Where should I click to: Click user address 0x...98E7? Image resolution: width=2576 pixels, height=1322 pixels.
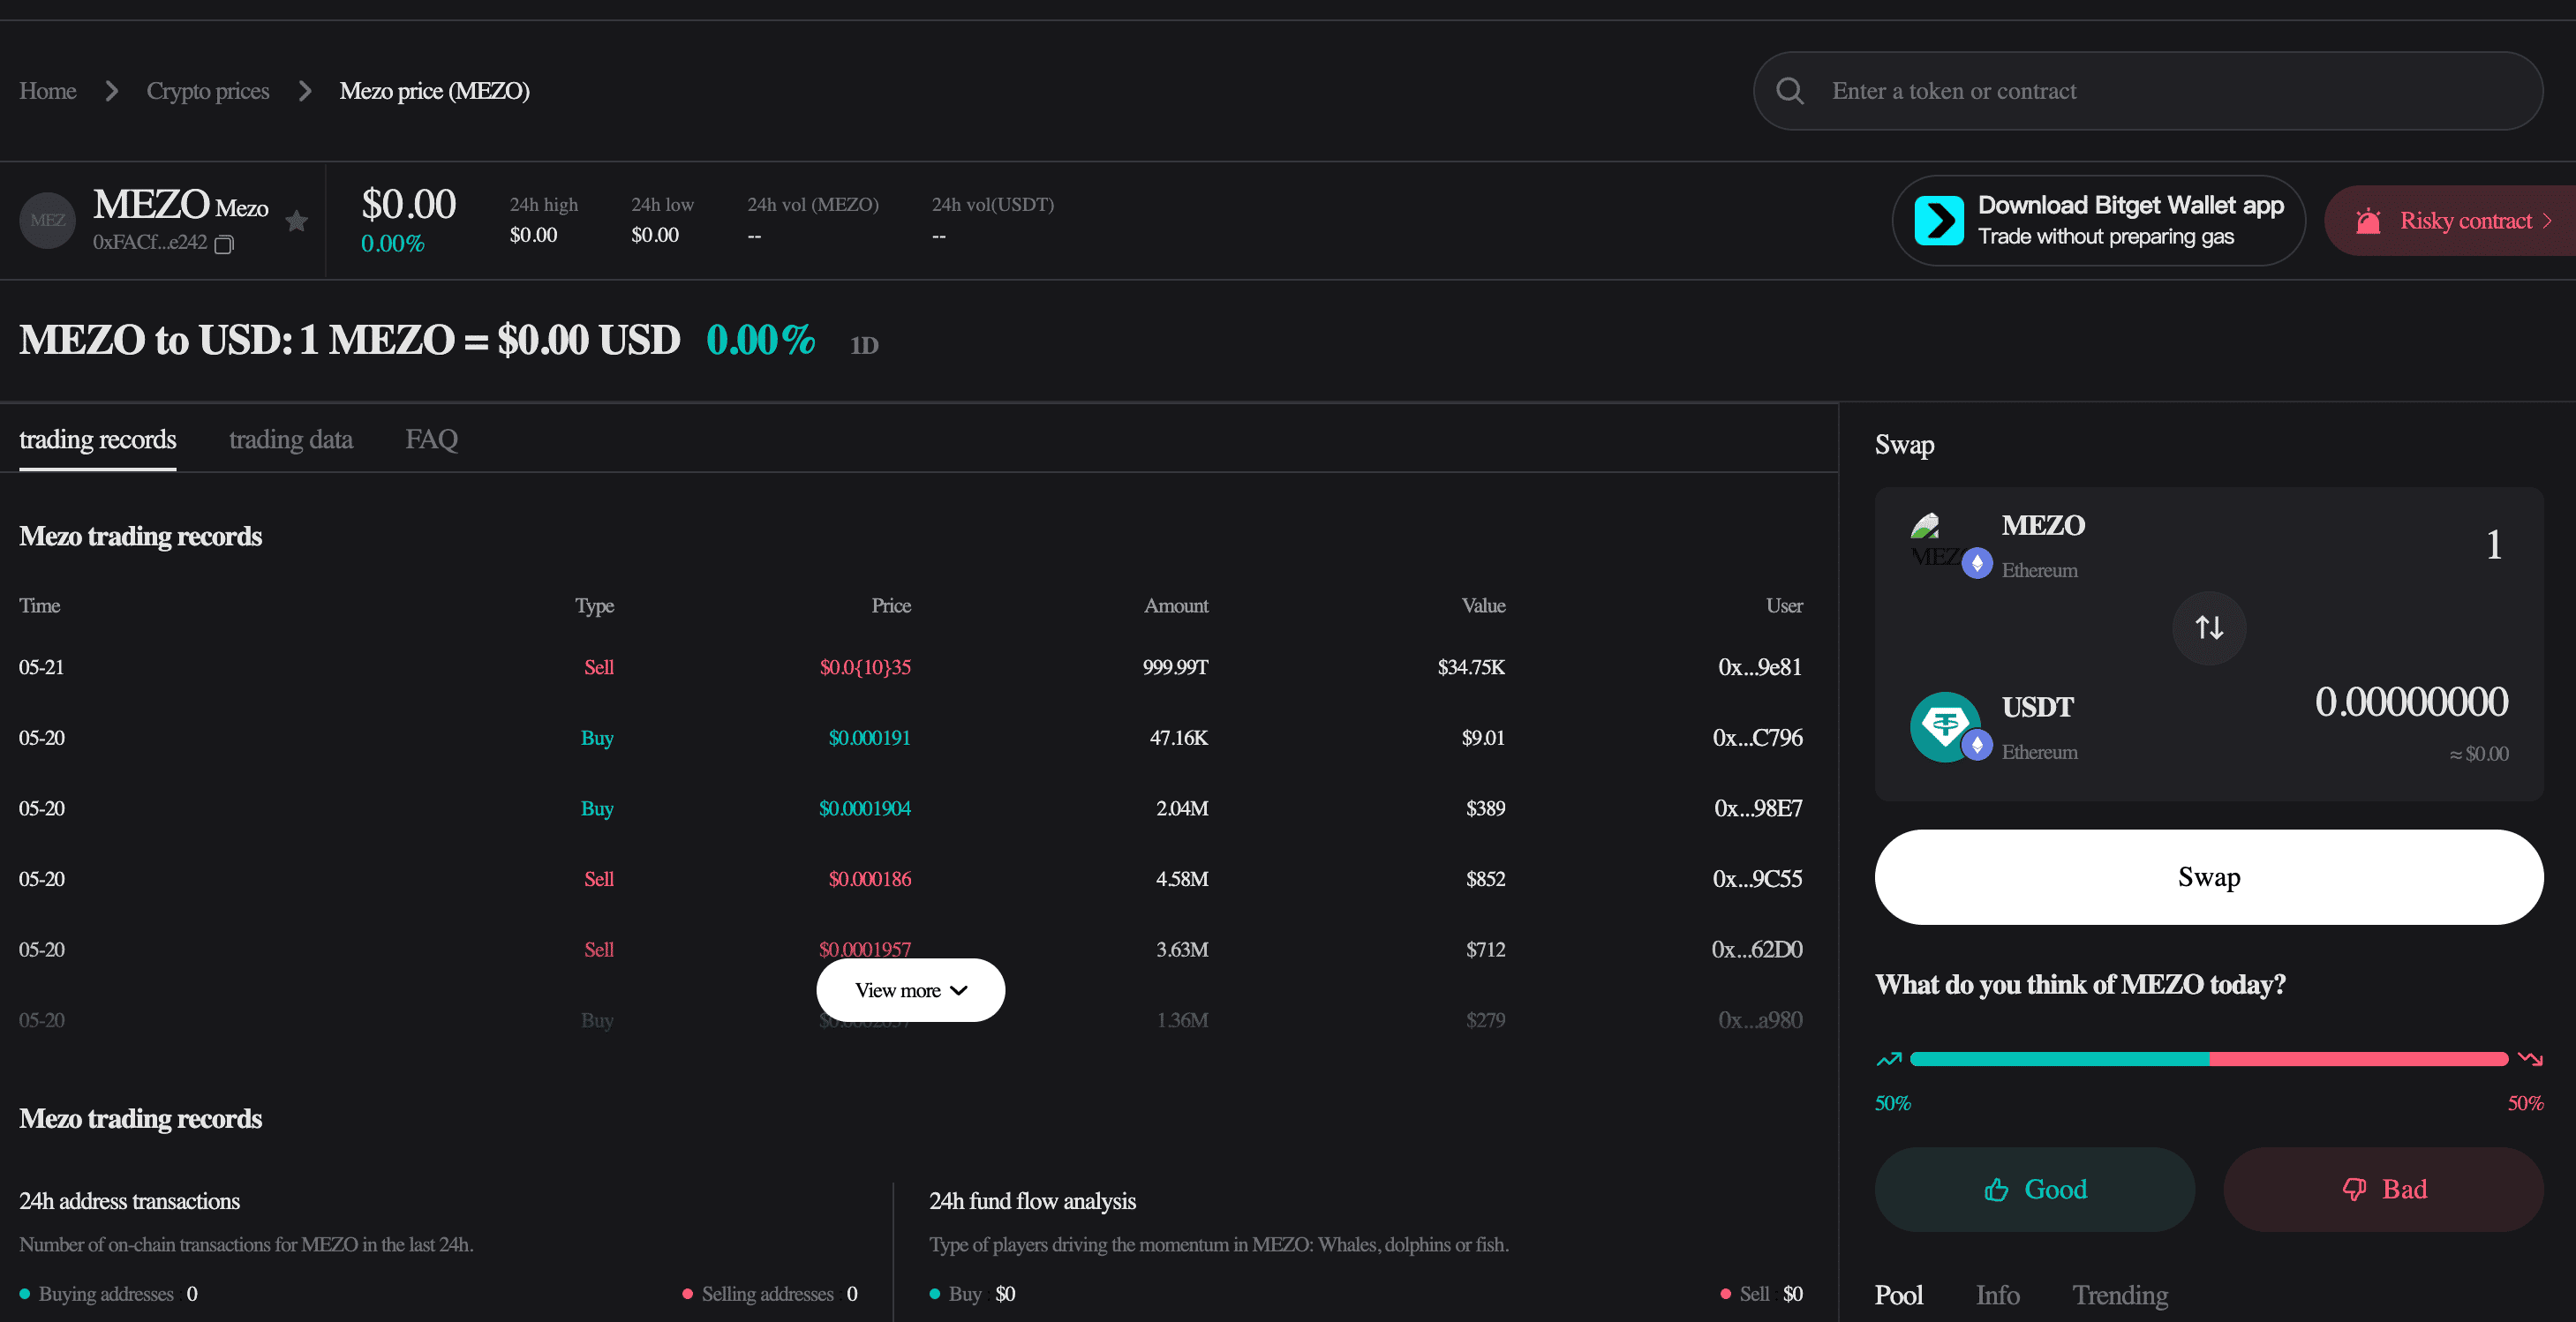pyautogui.click(x=1758, y=808)
